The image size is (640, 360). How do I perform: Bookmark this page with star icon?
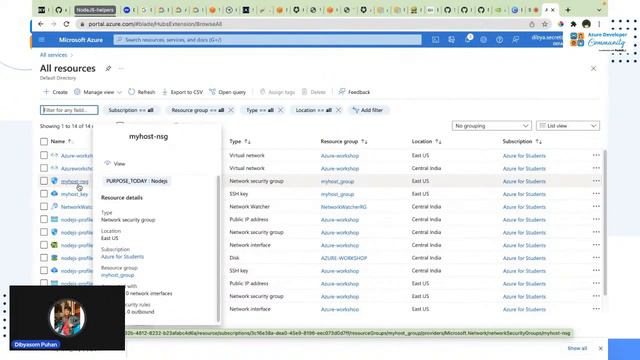(x=544, y=24)
